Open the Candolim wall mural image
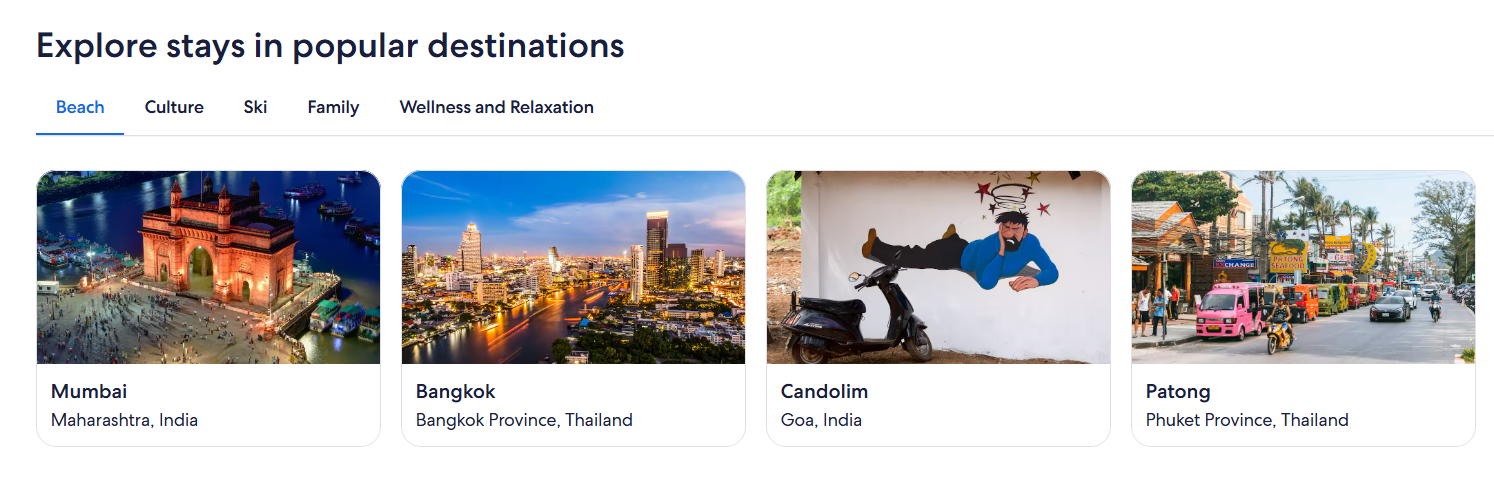1494x492 pixels. [x=938, y=267]
